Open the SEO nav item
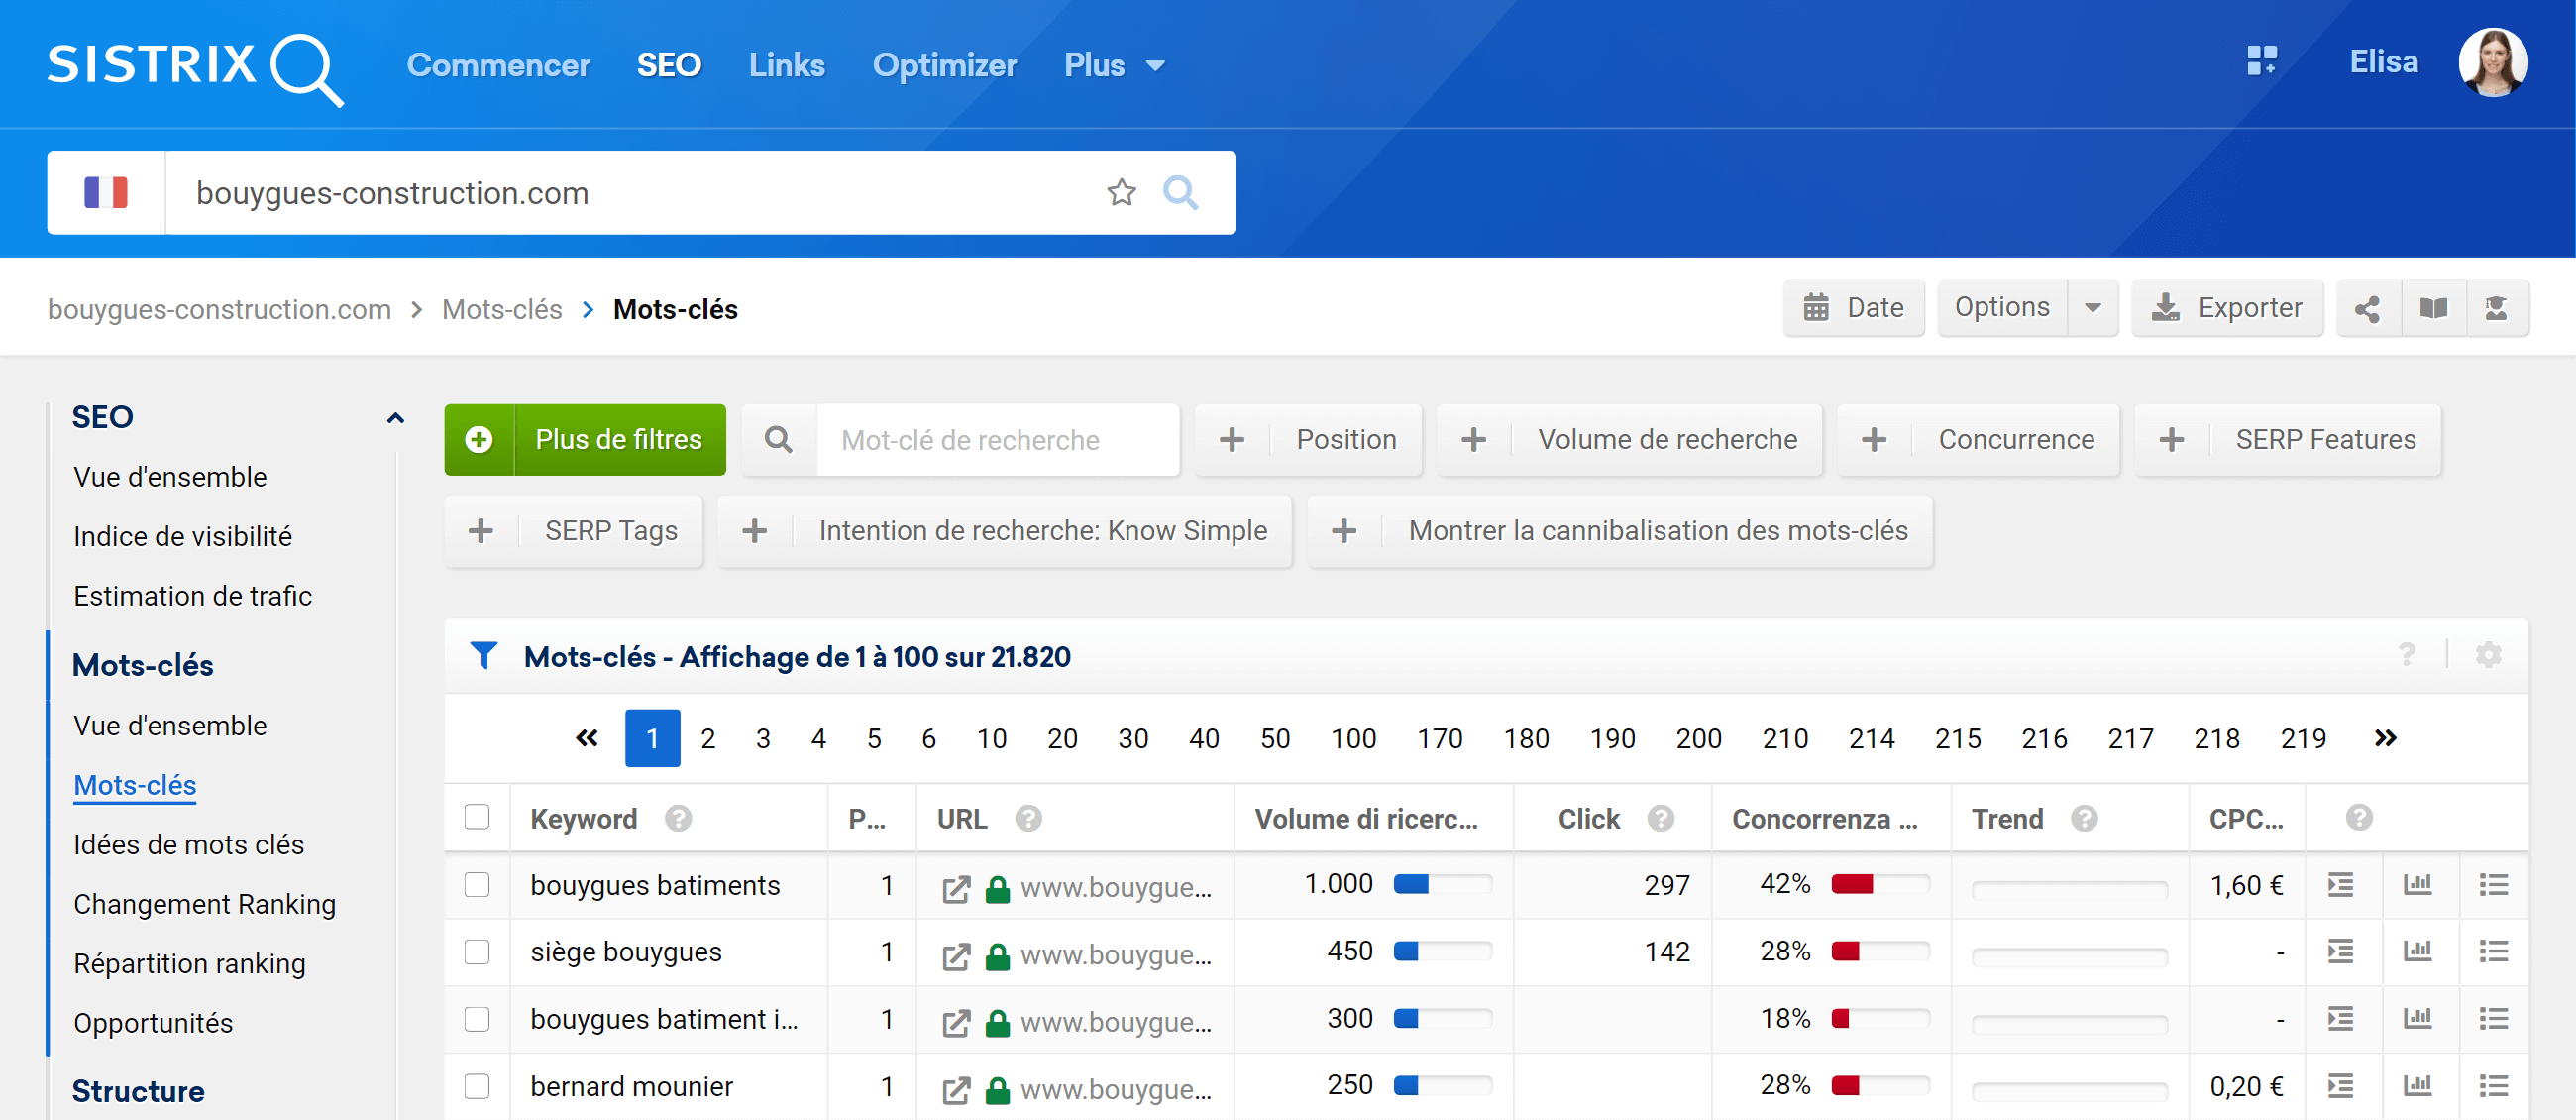Image resolution: width=2576 pixels, height=1120 pixels. coord(669,65)
